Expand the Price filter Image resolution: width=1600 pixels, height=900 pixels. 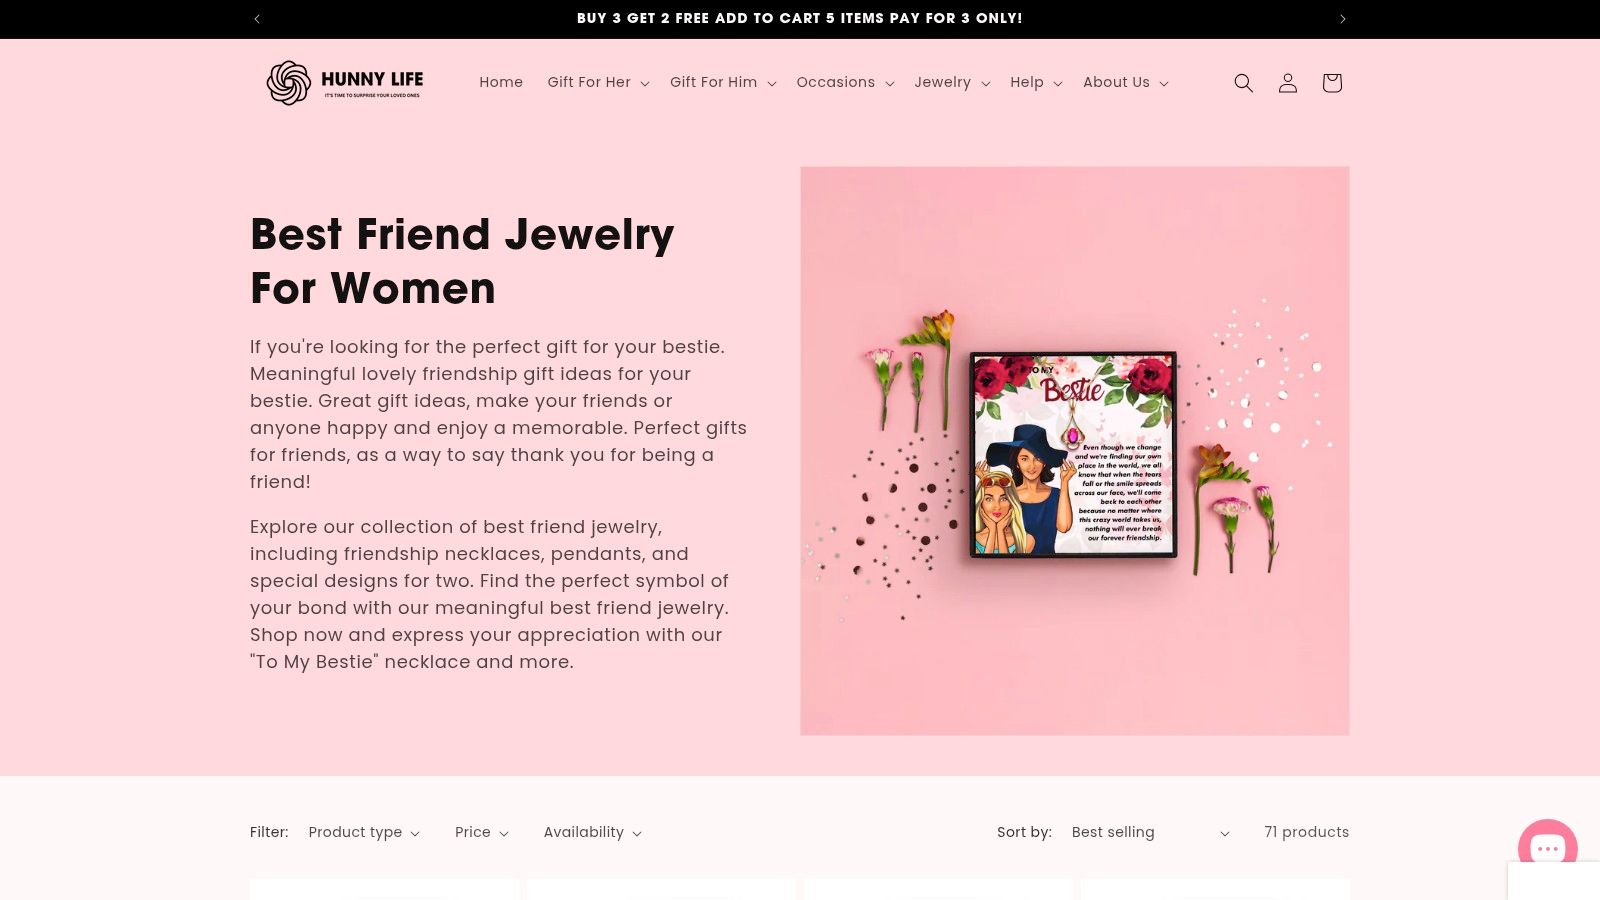(482, 833)
